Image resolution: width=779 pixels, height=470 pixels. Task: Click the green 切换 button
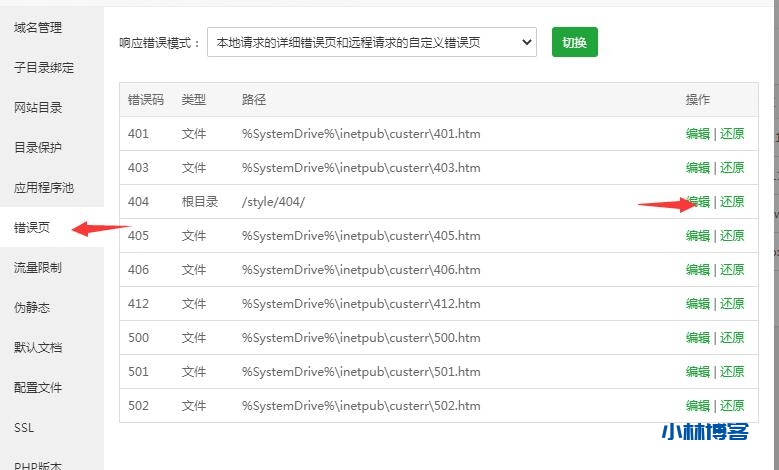574,42
